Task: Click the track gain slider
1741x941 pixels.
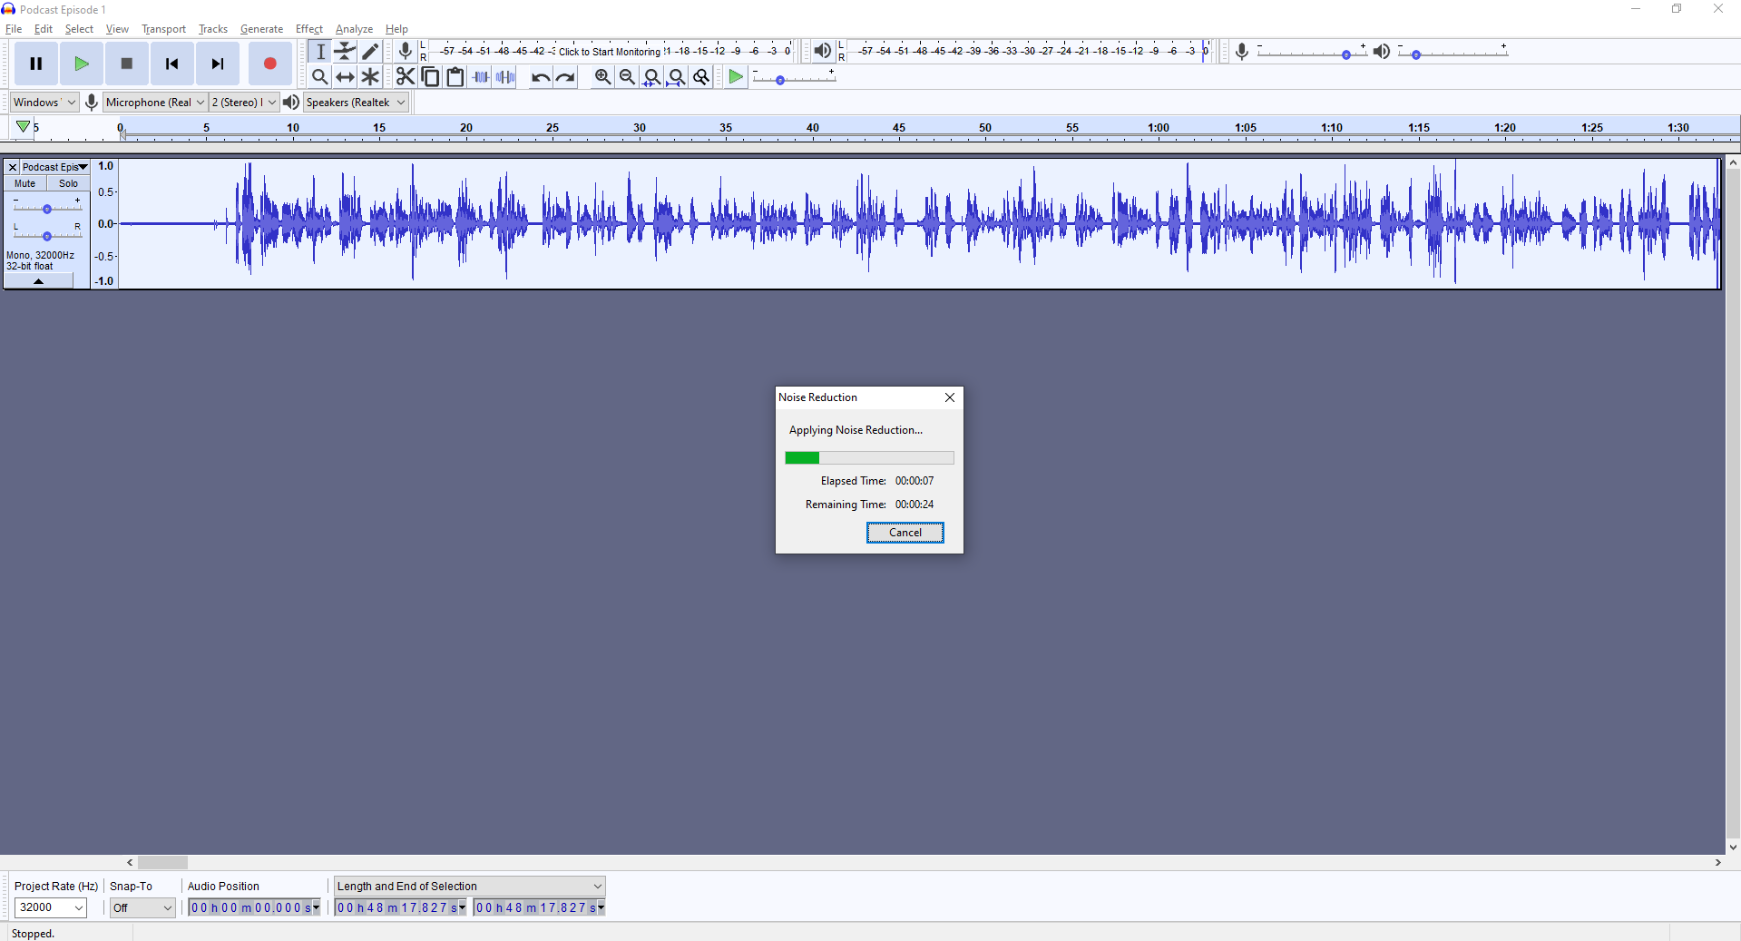Action: [x=47, y=209]
